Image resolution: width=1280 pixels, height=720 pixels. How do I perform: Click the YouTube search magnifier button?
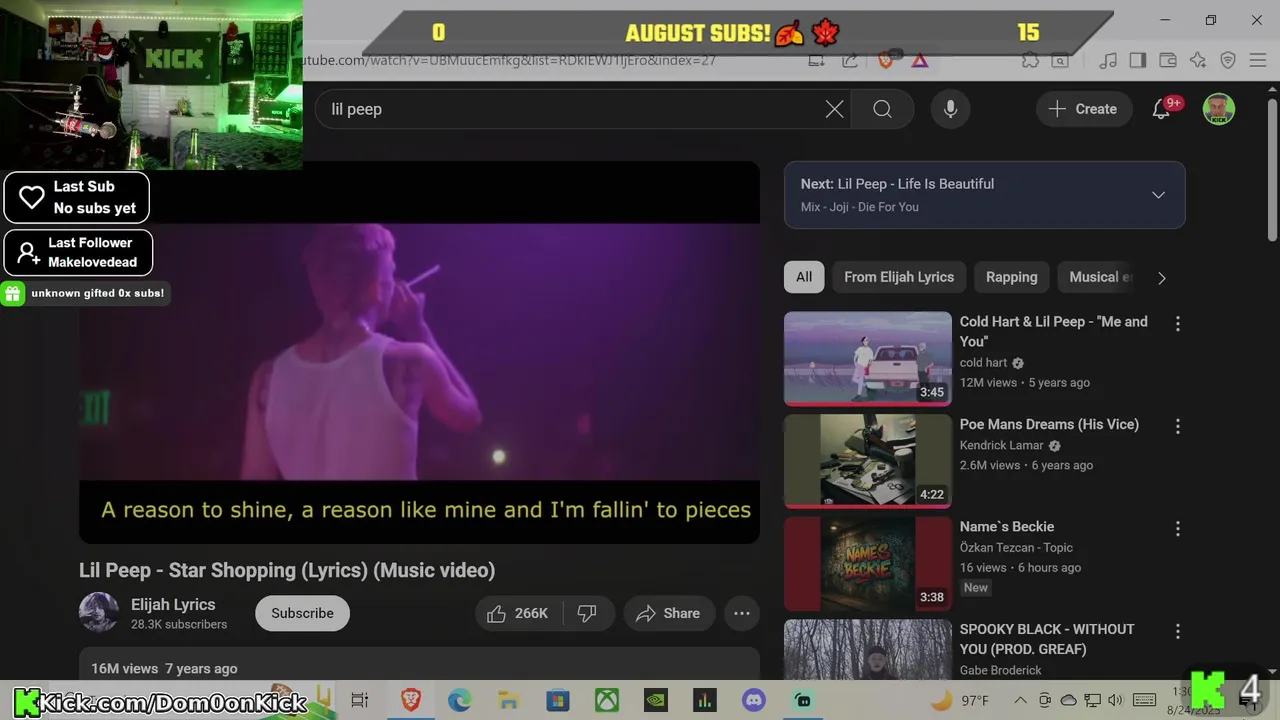[882, 109]
